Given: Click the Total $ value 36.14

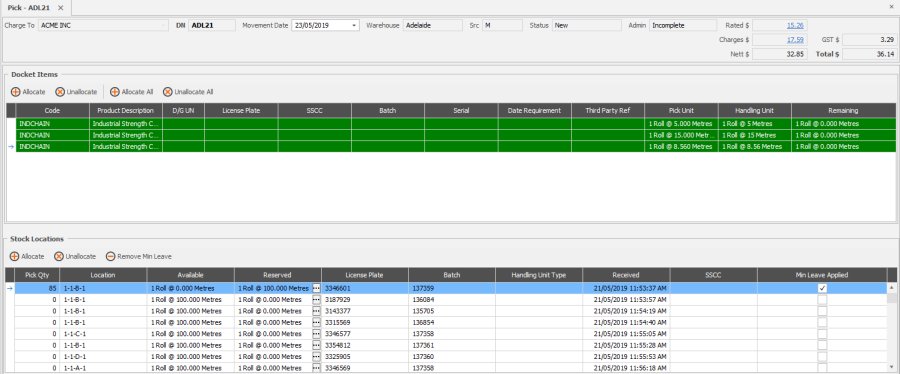Looking at the screenshot, I should point(869,54).
